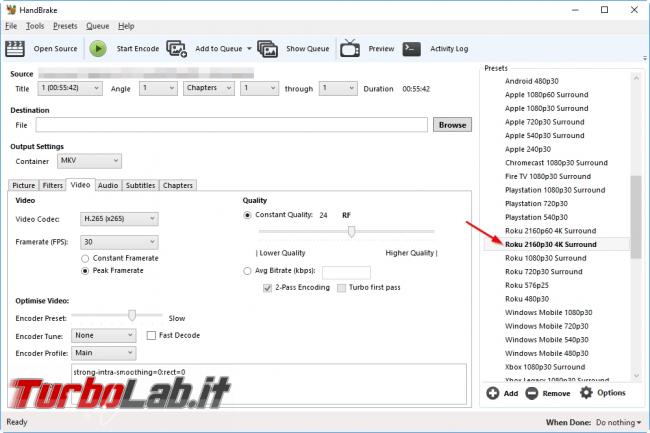Click the Options gear icon
650x433 pixels.
(x=586, y=392)
